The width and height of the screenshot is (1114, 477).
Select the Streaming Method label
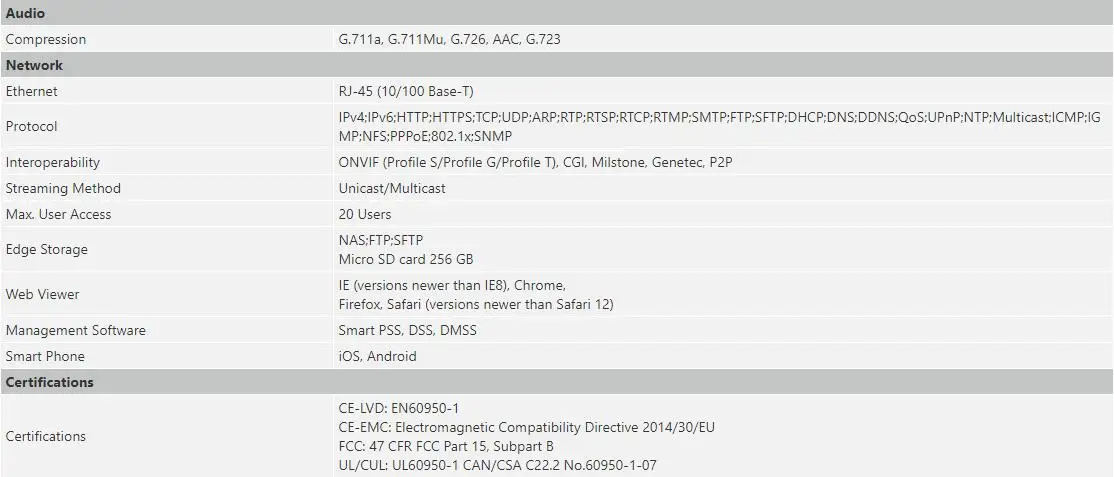(x=63, y=188)
